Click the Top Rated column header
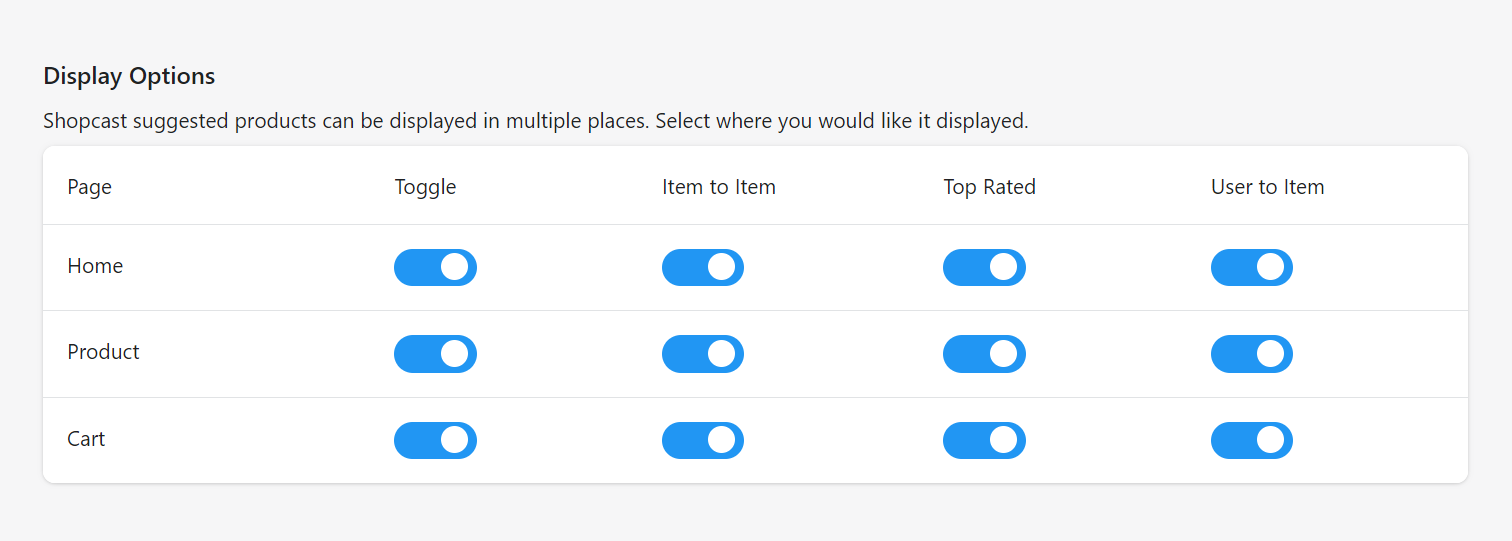The height and width of the screenshot is (541, 1512). pyautogui.click(x=989, y=187)
